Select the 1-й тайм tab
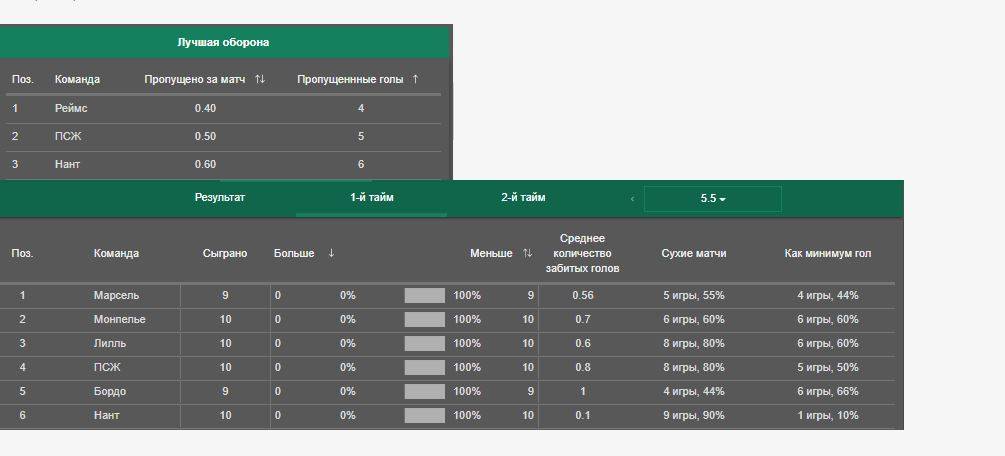This screenshot has height=456, width=1005. (372, 197)
